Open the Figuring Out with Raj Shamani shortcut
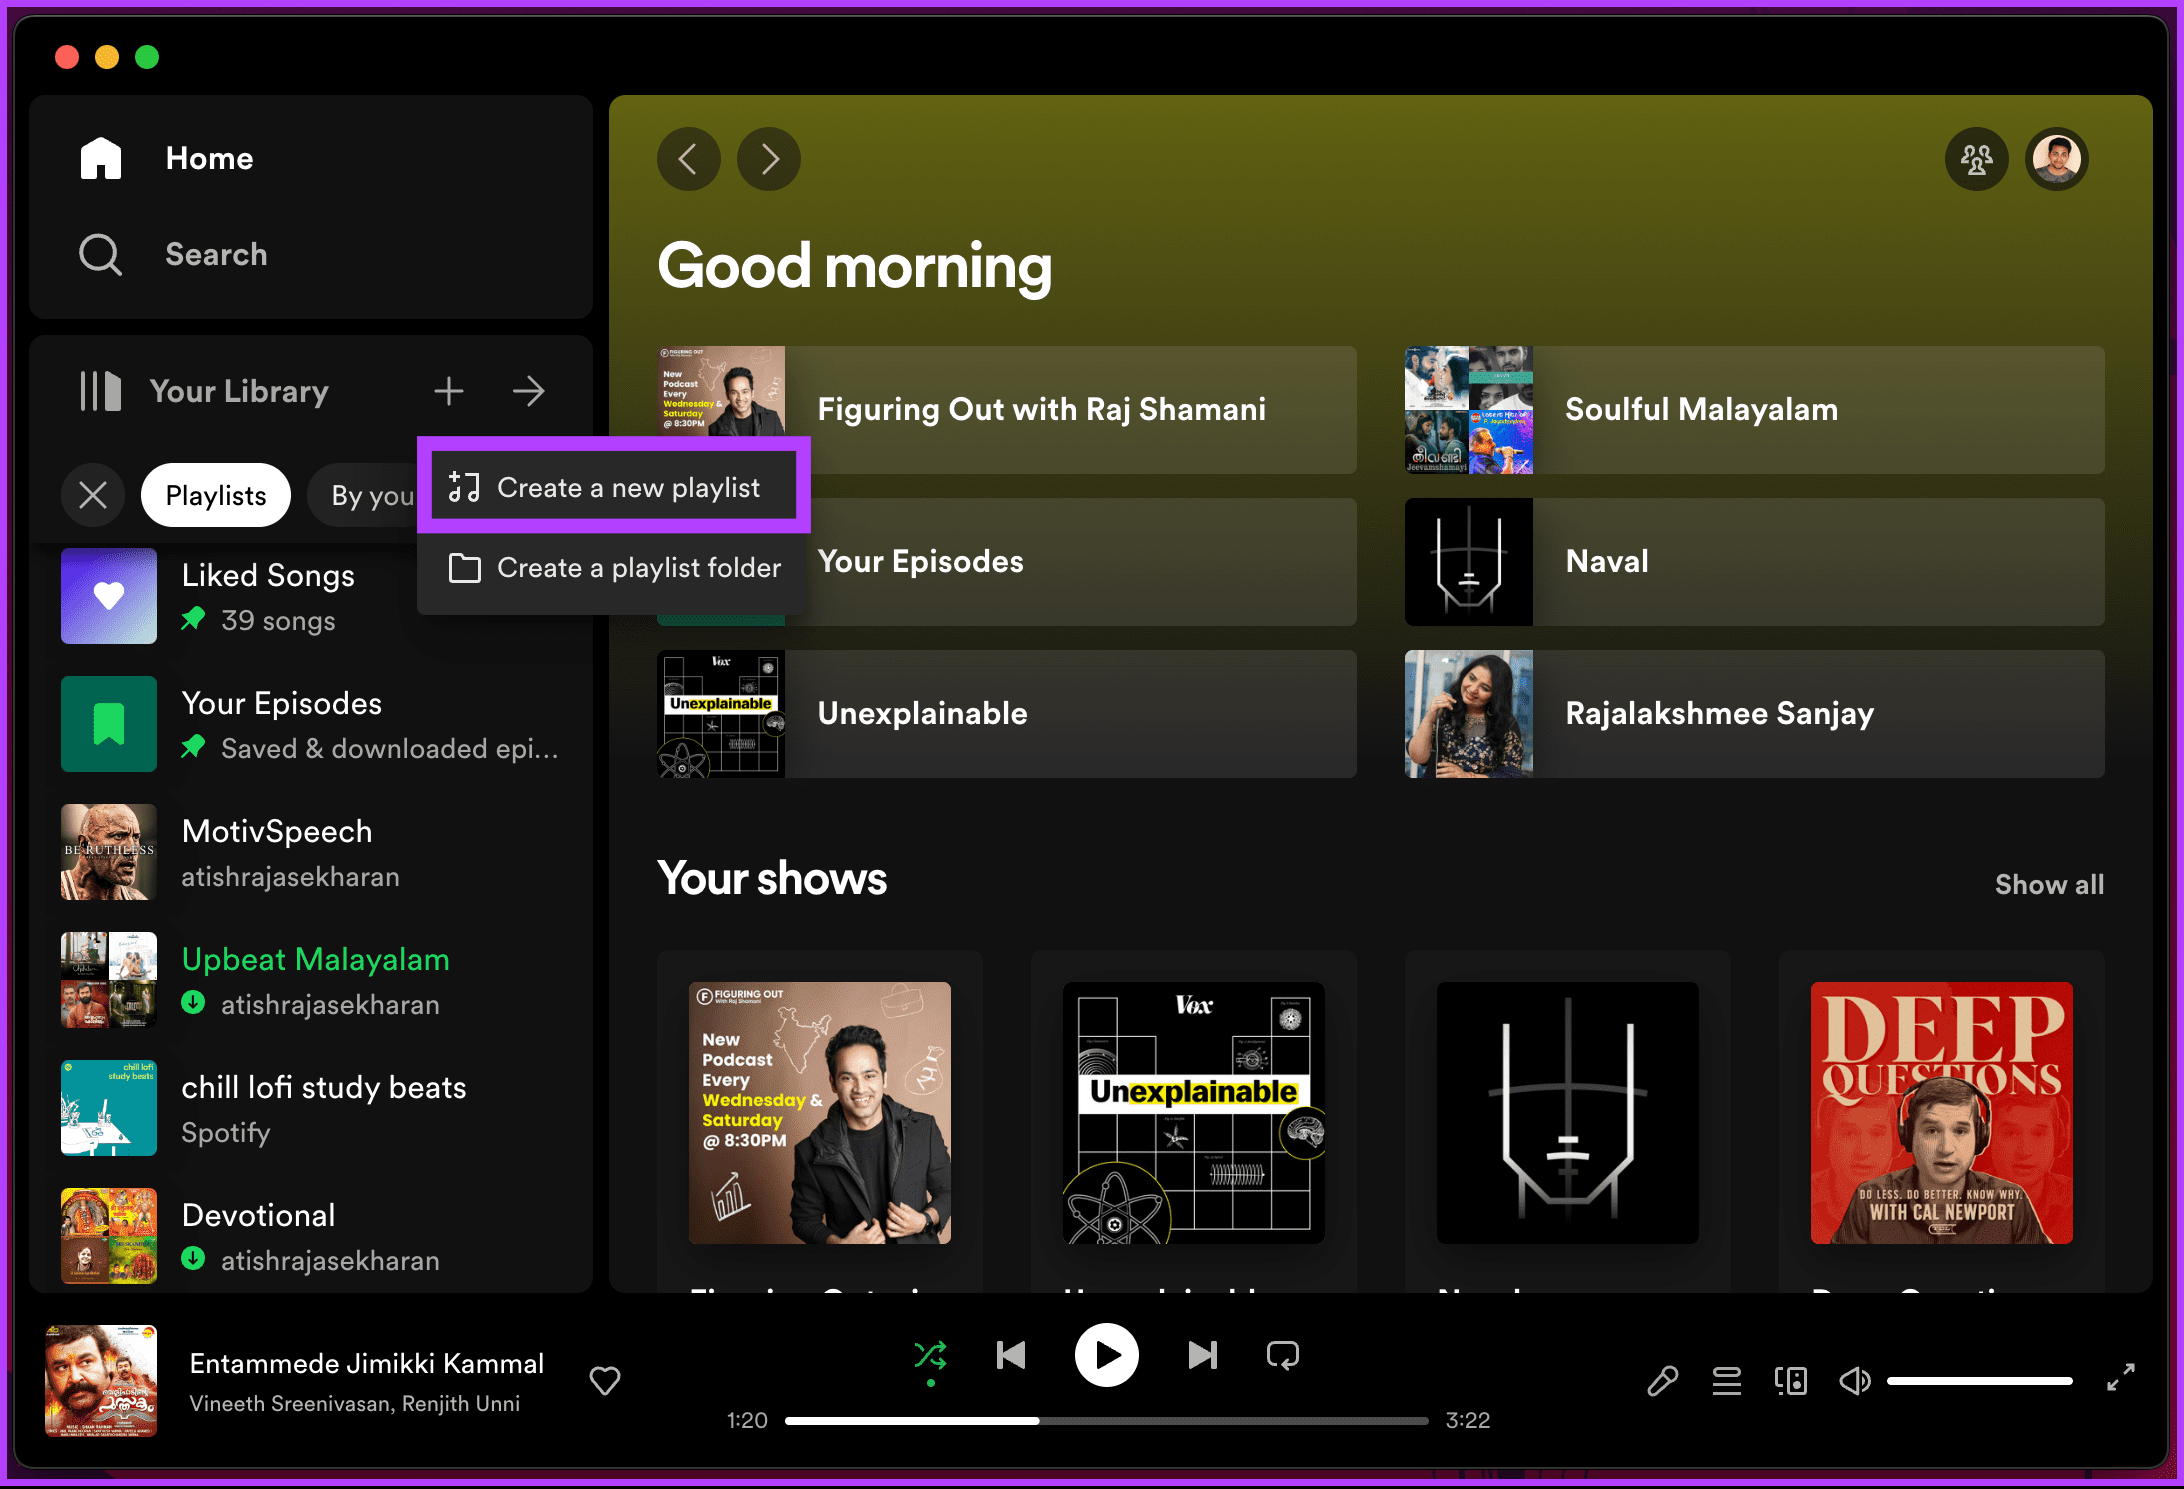The height and width of the screenshot is (1489, 2184). [x=1007, y=410]
